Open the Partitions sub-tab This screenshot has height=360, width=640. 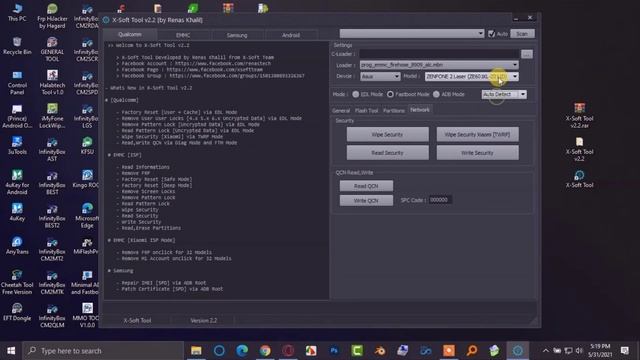(393, 111)
